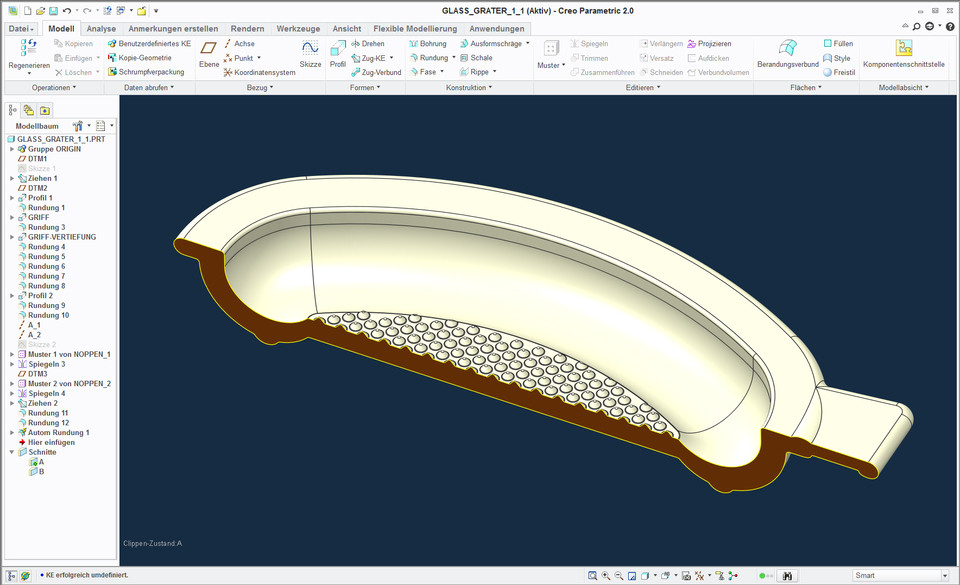Select the Berandungsverbund surface tool
Screen dimensions: 960x585
[x=786, y=47]
